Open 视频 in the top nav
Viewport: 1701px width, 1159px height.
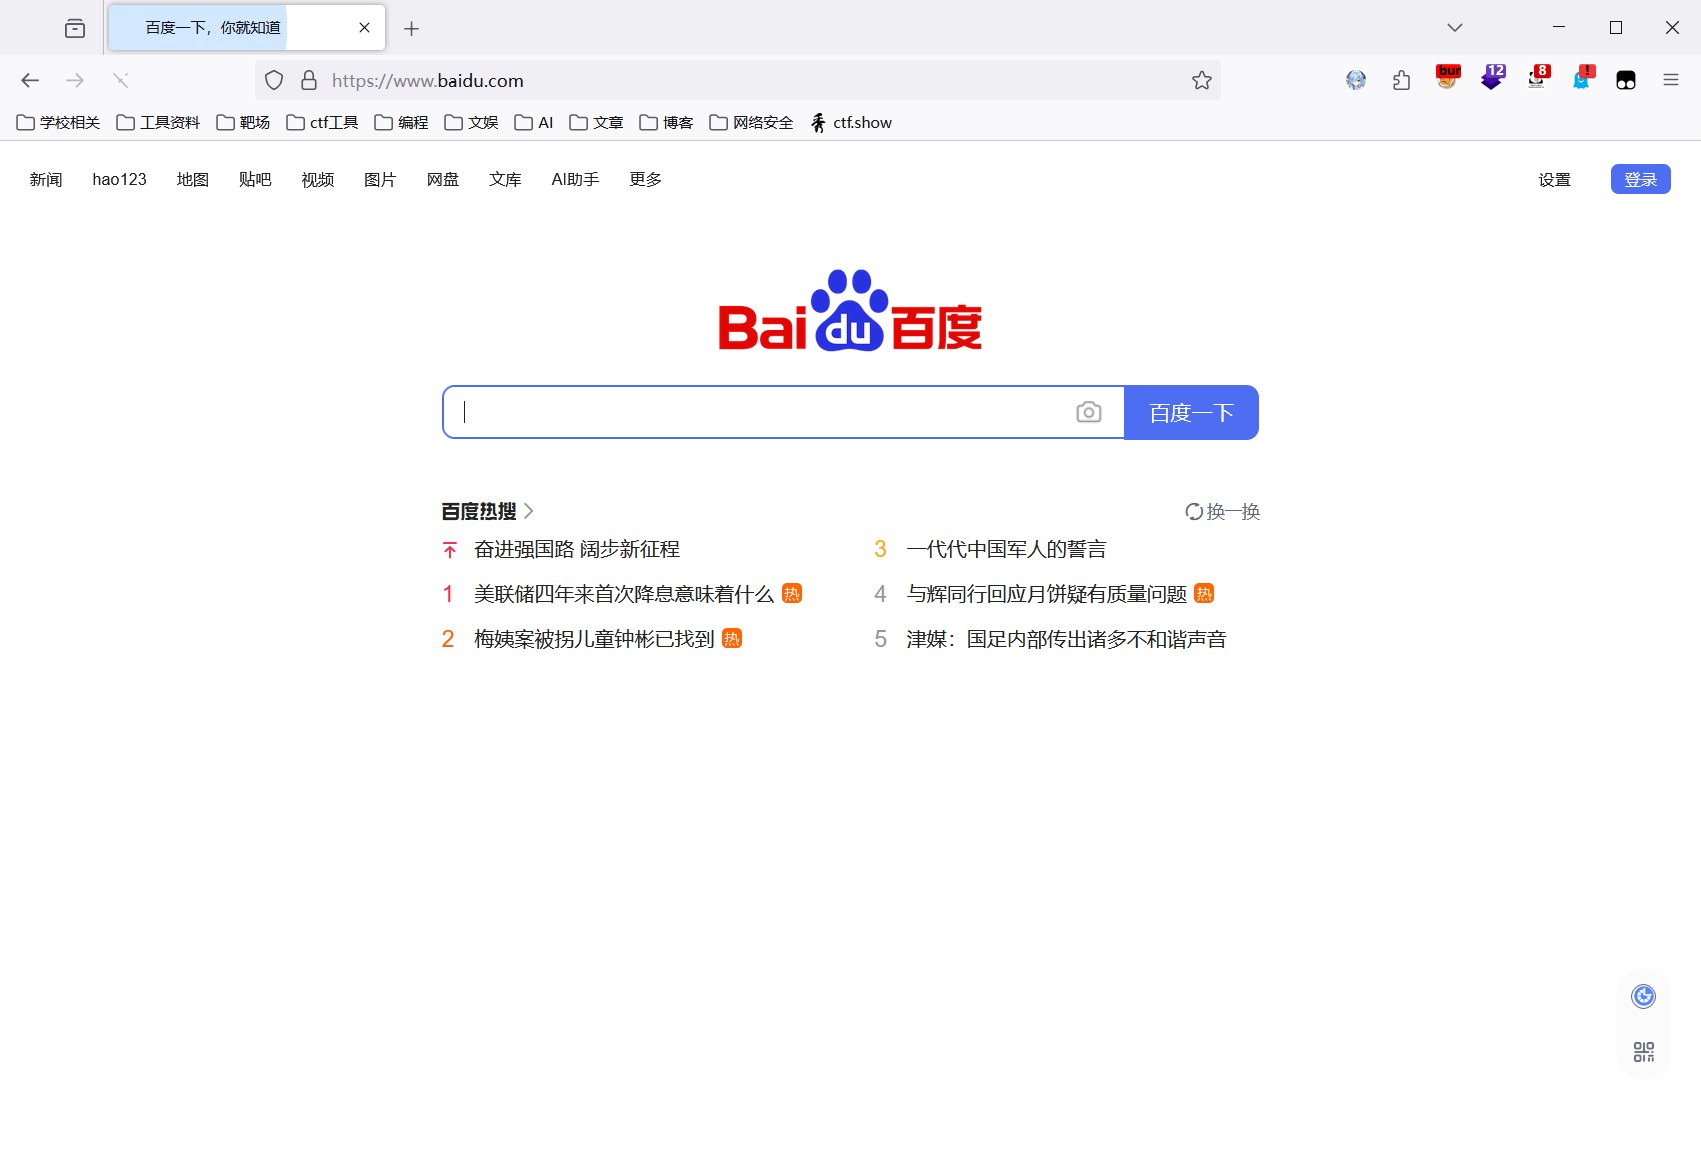pos(317,179)
